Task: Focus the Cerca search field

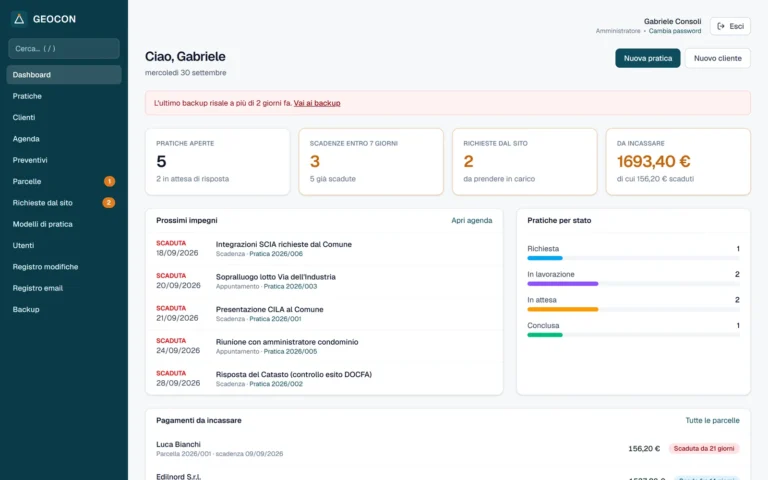Action: point(64,48)
